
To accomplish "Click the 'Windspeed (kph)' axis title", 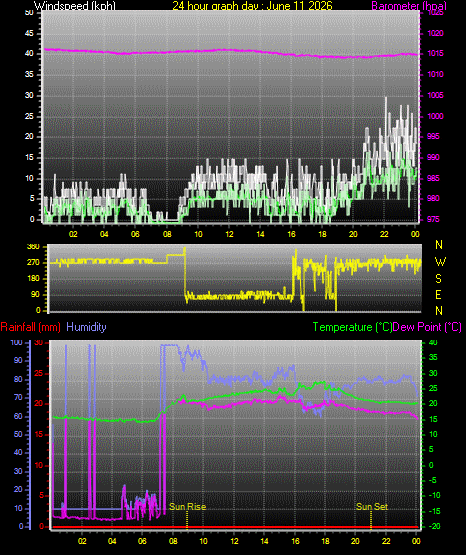I will [x=75, y=6].
